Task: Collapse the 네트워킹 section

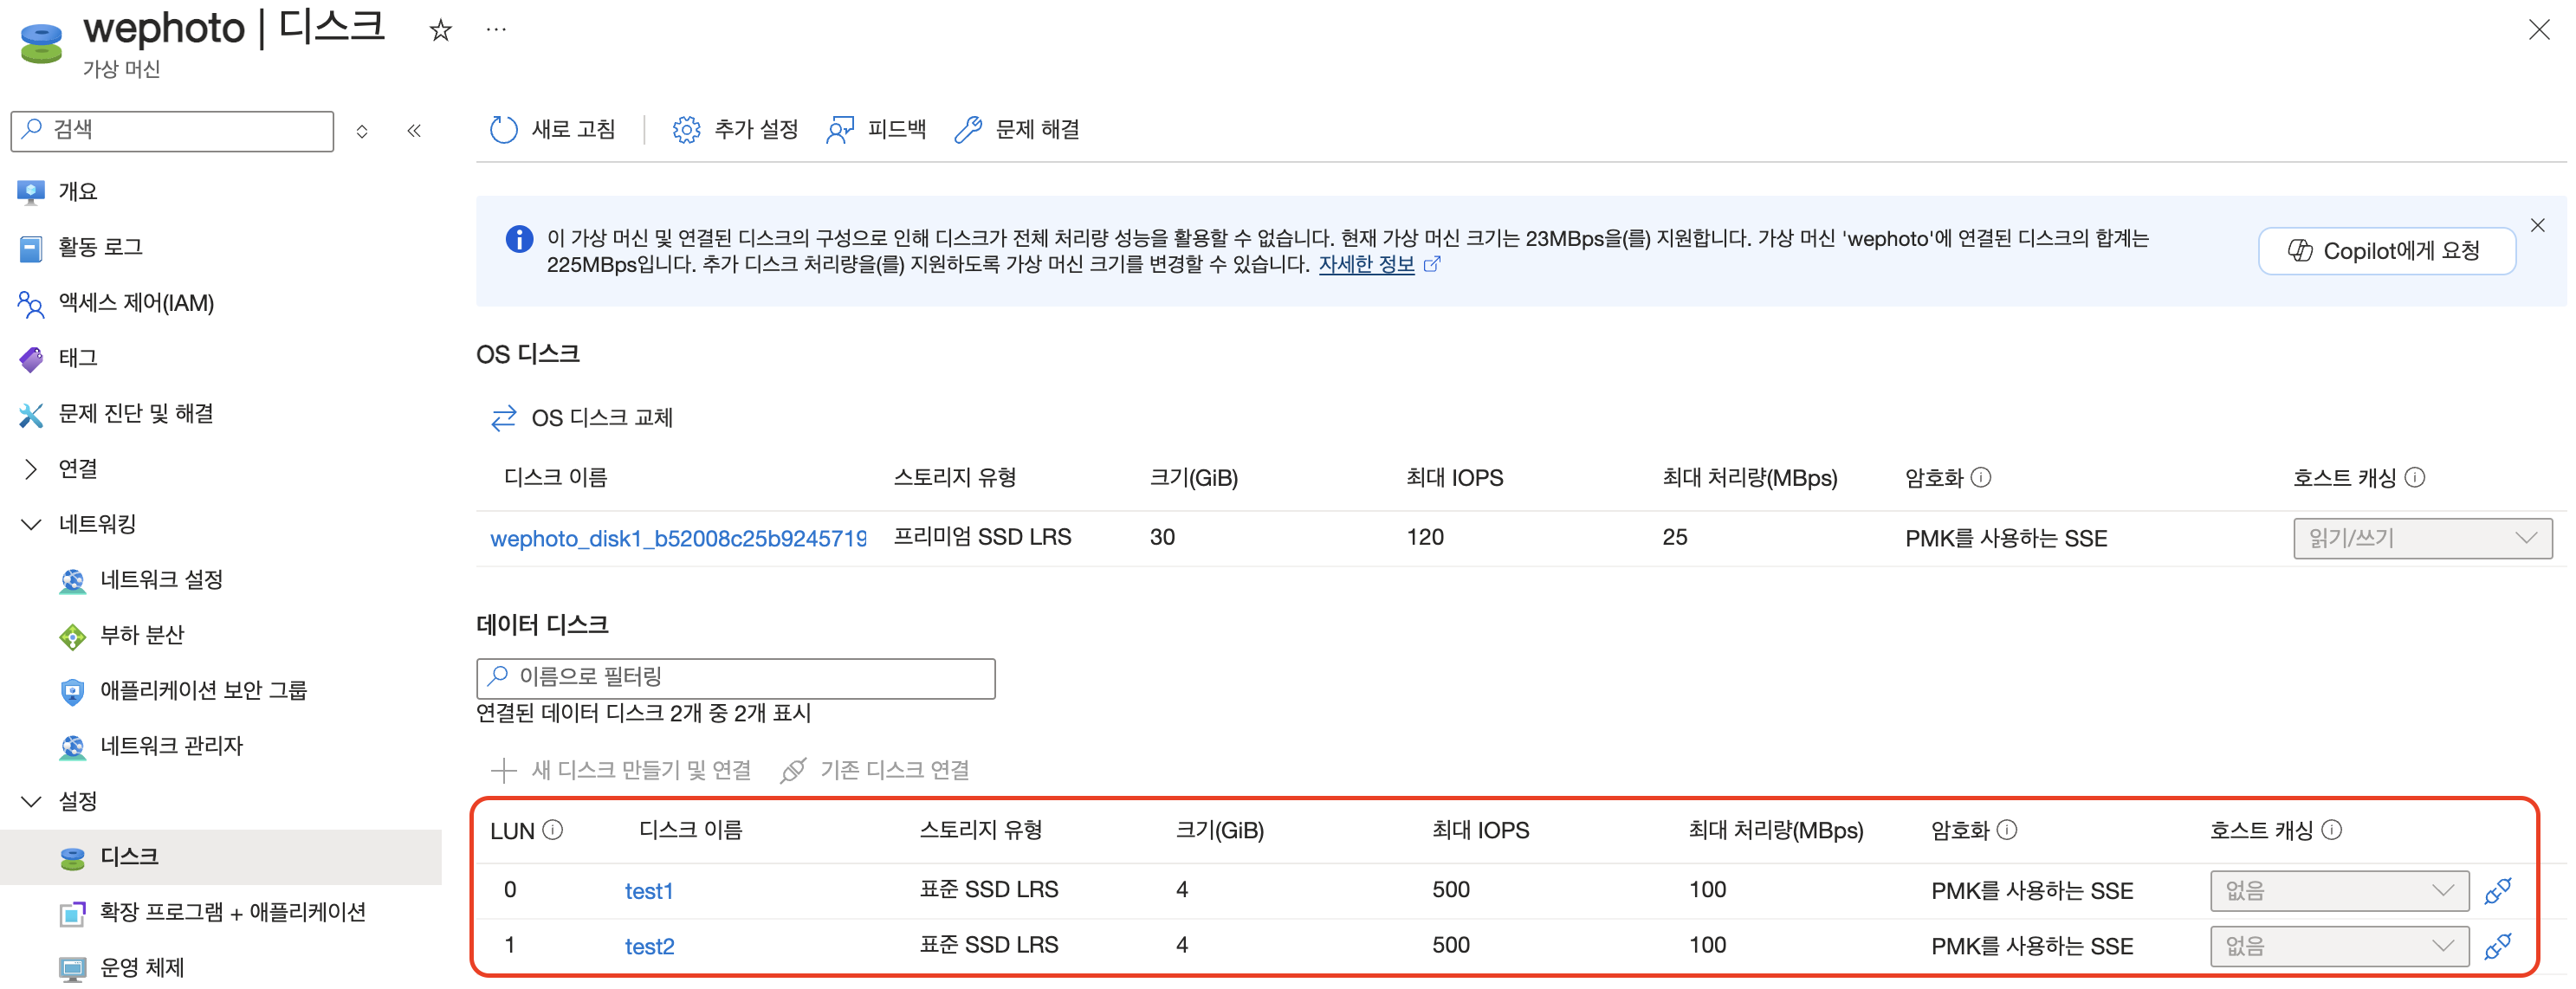Action: pyautogui.click(x=31, y=524)
